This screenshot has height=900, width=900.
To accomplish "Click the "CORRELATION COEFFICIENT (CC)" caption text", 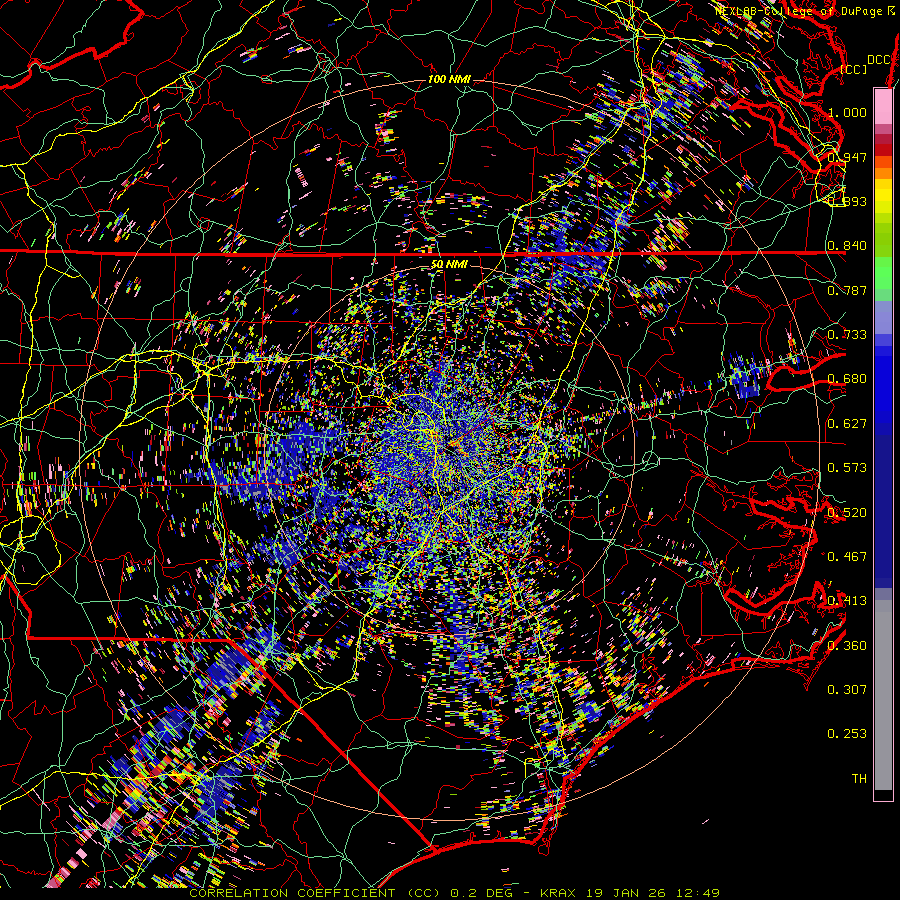I will [x=316, y=893].
